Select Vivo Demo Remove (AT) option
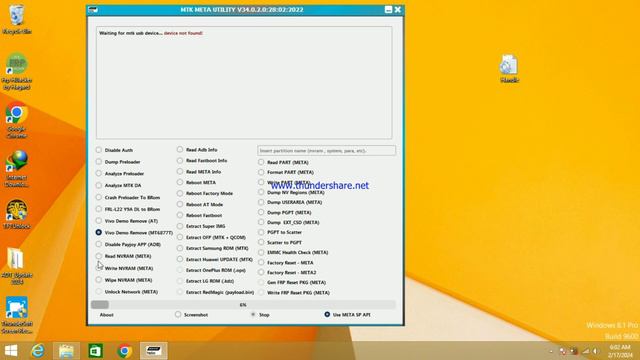Screen dimensions: 640x360 coord(127,221)
